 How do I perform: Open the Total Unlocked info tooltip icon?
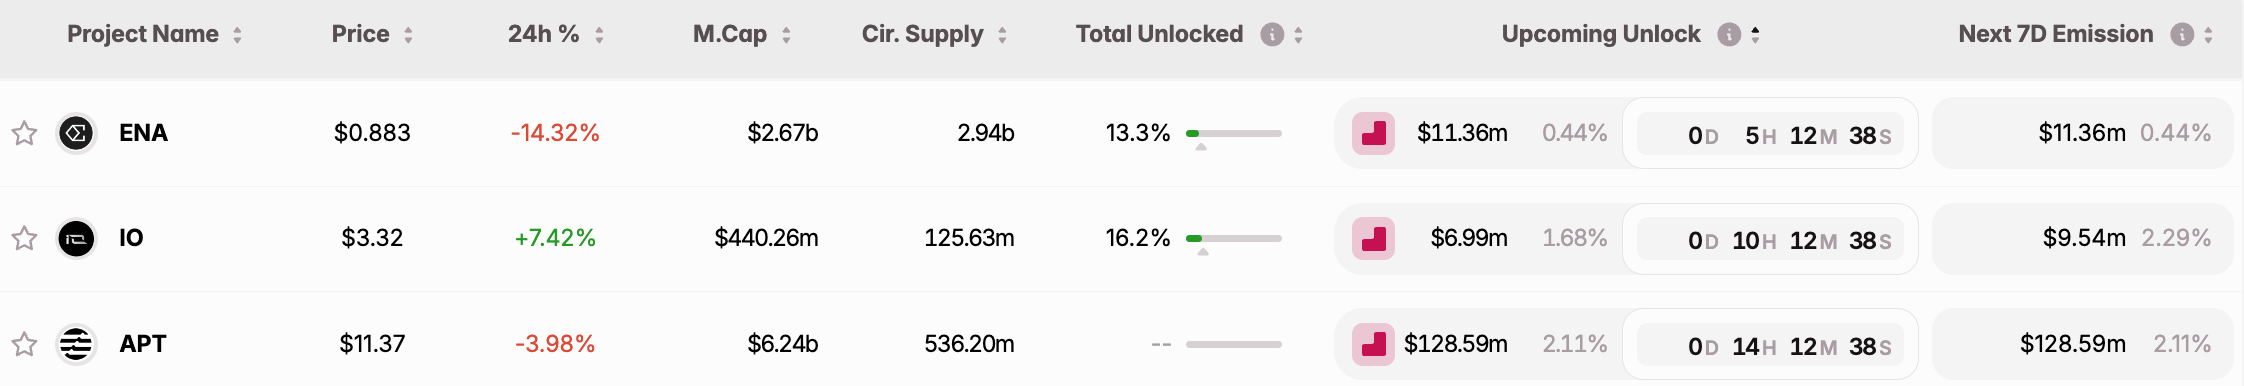[1272, 35]
